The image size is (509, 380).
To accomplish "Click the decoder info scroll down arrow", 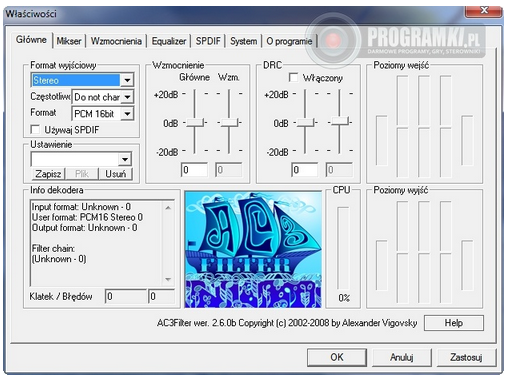I will [x=168, y=279].
